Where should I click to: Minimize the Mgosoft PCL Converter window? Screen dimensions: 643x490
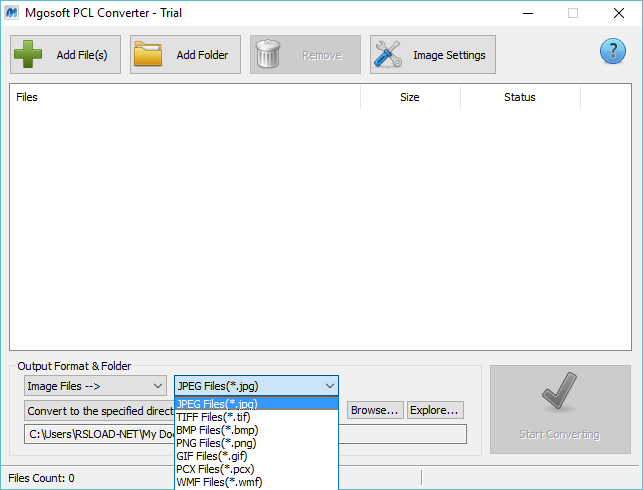tap(528, 13)
